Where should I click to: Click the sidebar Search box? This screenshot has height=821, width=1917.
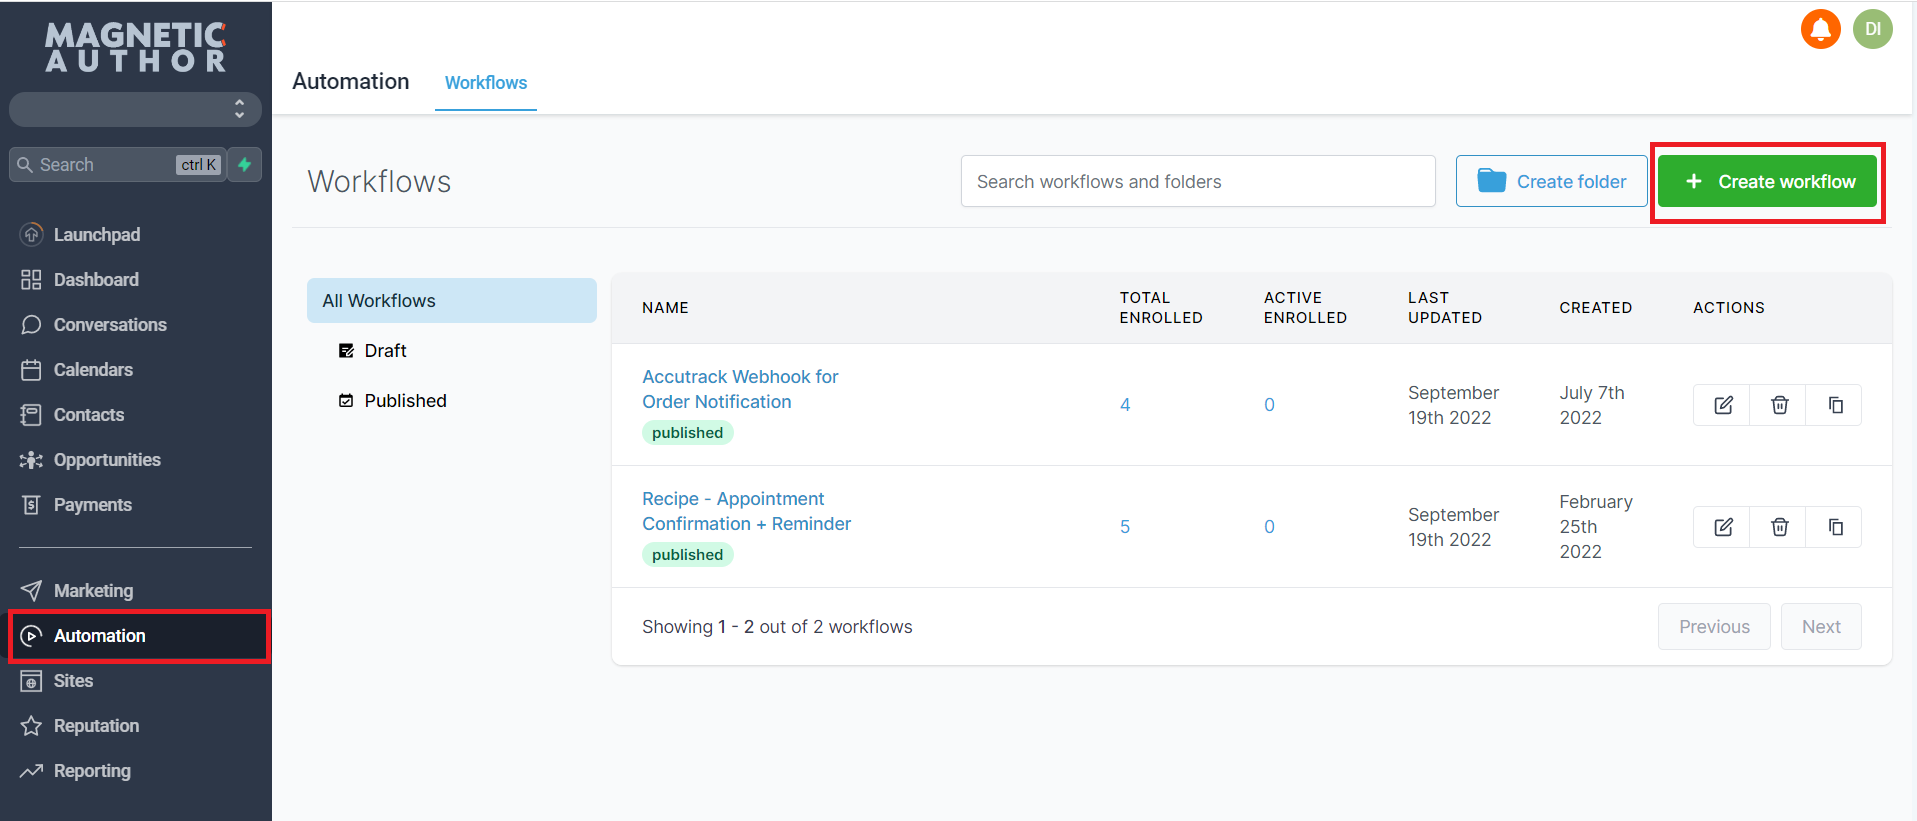(x=118, y=165)
